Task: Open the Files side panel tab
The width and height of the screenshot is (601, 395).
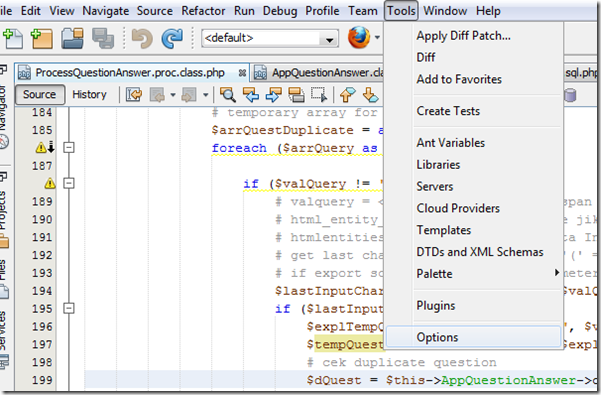Action: pyautogui.click(x=4, y=279)
